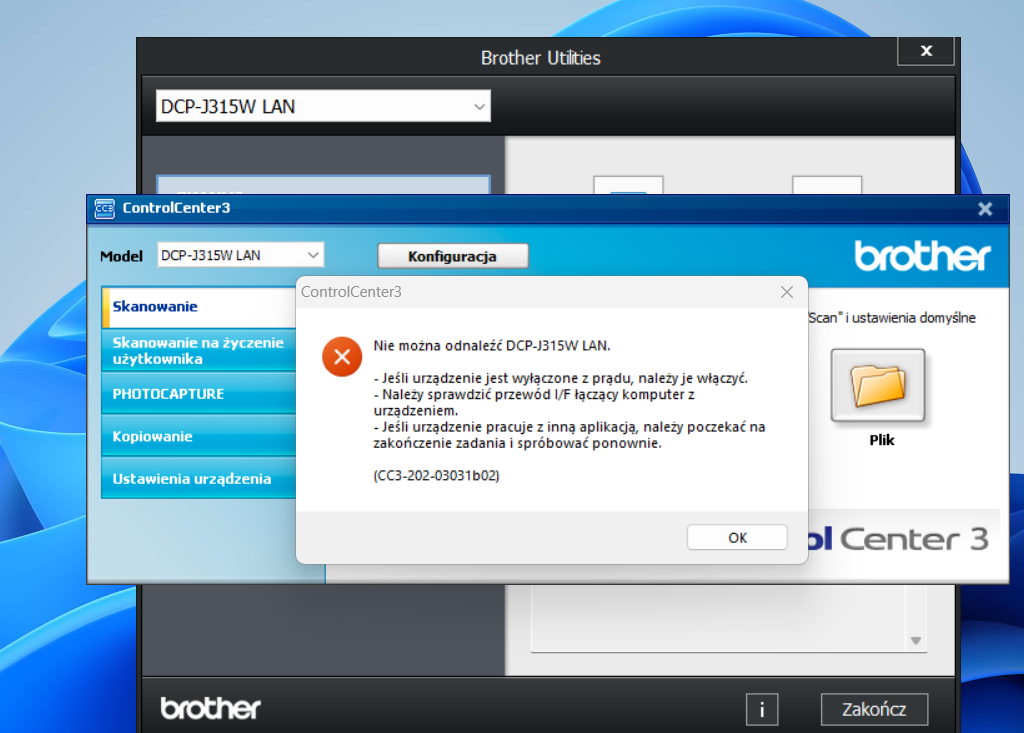Select the Skanowanie tab
The width and height of the screenshot is (1024, 733).
[199, 306]
